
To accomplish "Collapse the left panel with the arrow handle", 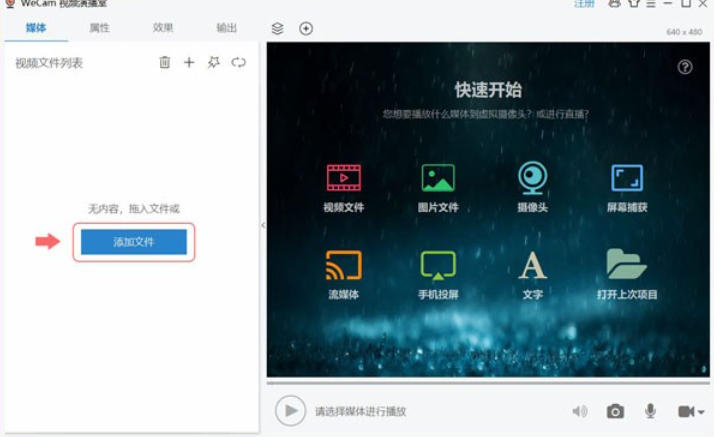I will tap(263, 225).
